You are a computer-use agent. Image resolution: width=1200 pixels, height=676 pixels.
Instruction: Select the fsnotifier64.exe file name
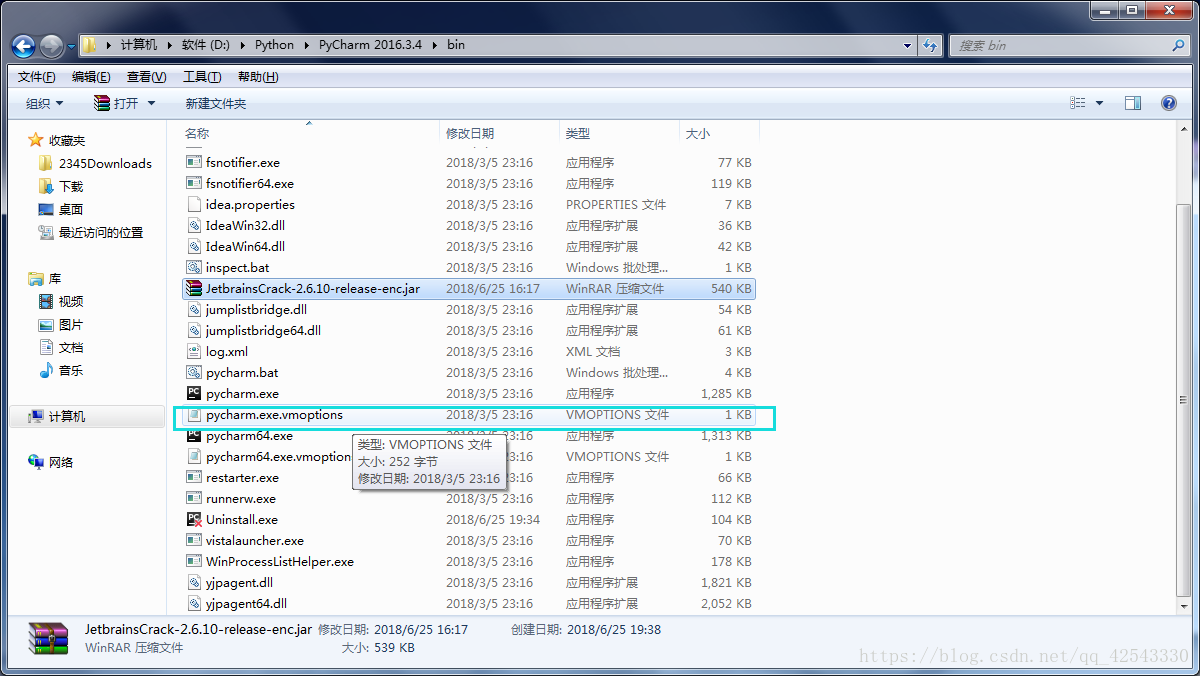coord(250,183)
